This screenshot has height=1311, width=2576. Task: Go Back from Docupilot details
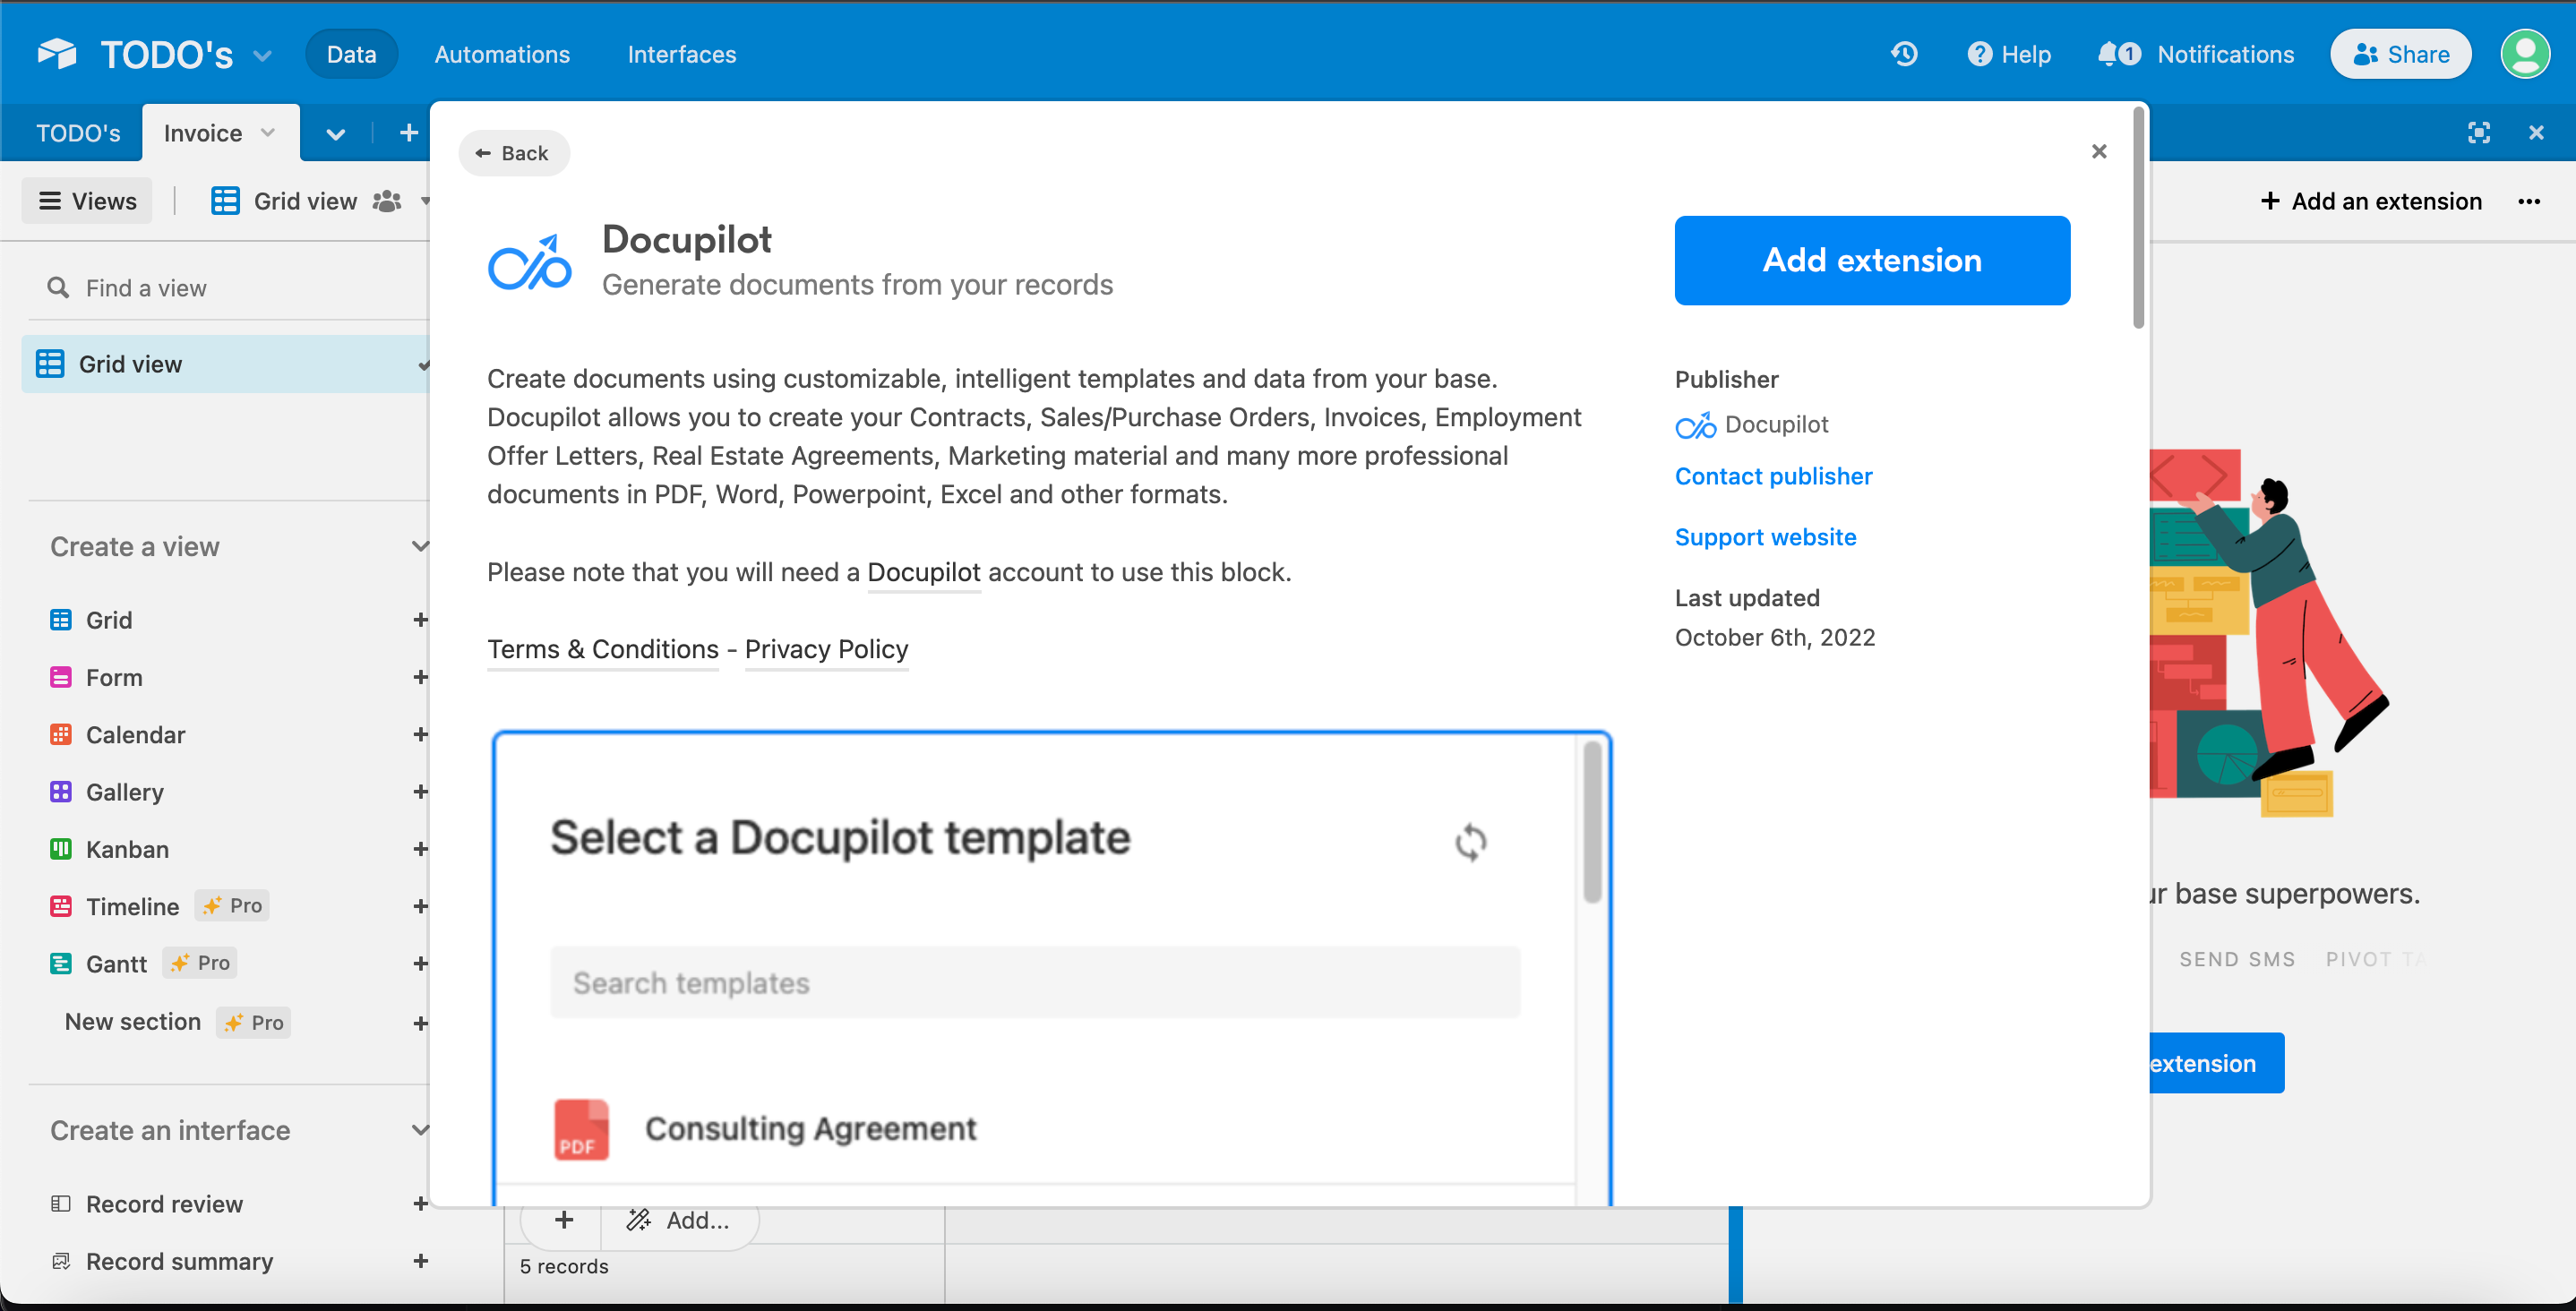(x=514, y=153)
